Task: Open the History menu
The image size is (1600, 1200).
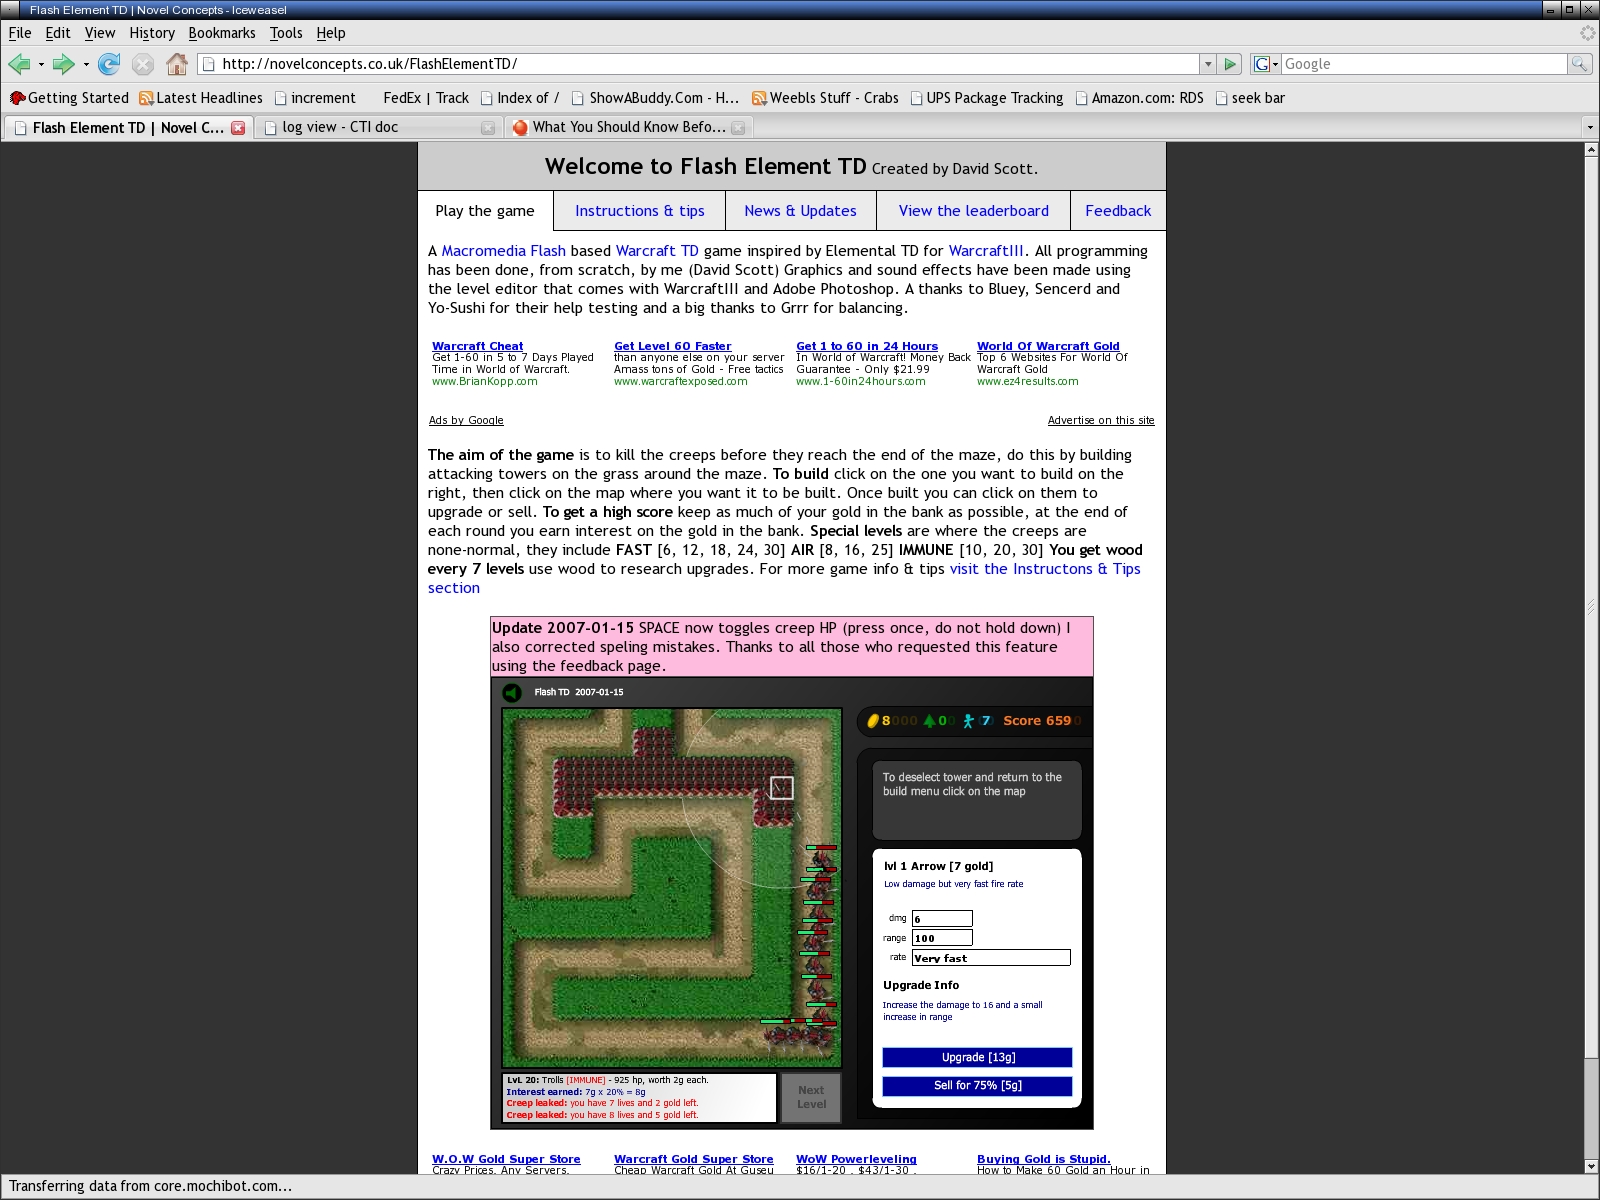Action: pyautogui.click(x=152, y=33)
